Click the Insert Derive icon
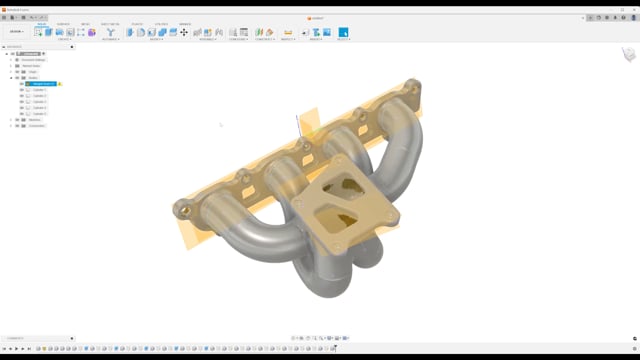 click(305, 33)
